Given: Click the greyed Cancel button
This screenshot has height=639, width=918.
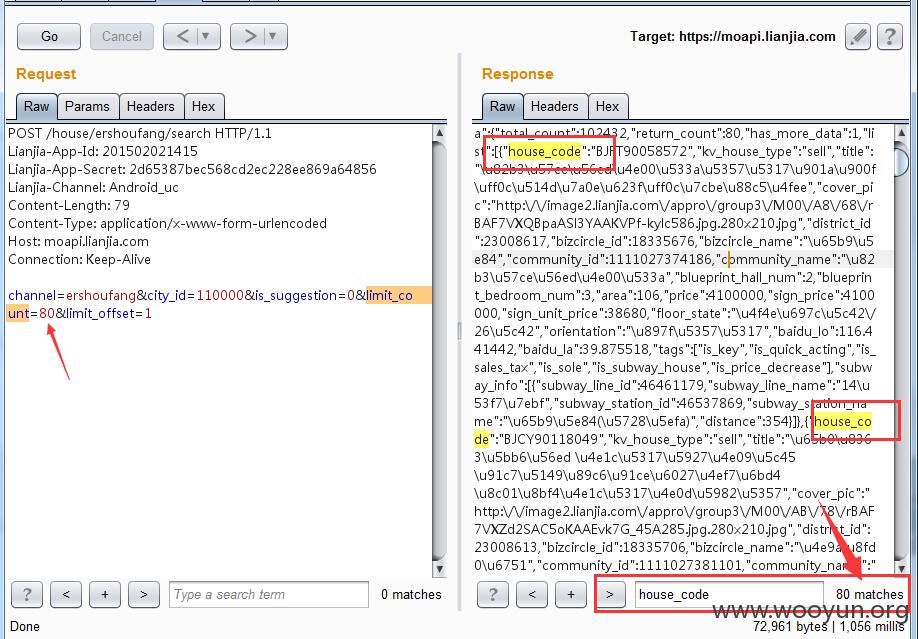Looking at the screenshot, I should coord(122,36).
